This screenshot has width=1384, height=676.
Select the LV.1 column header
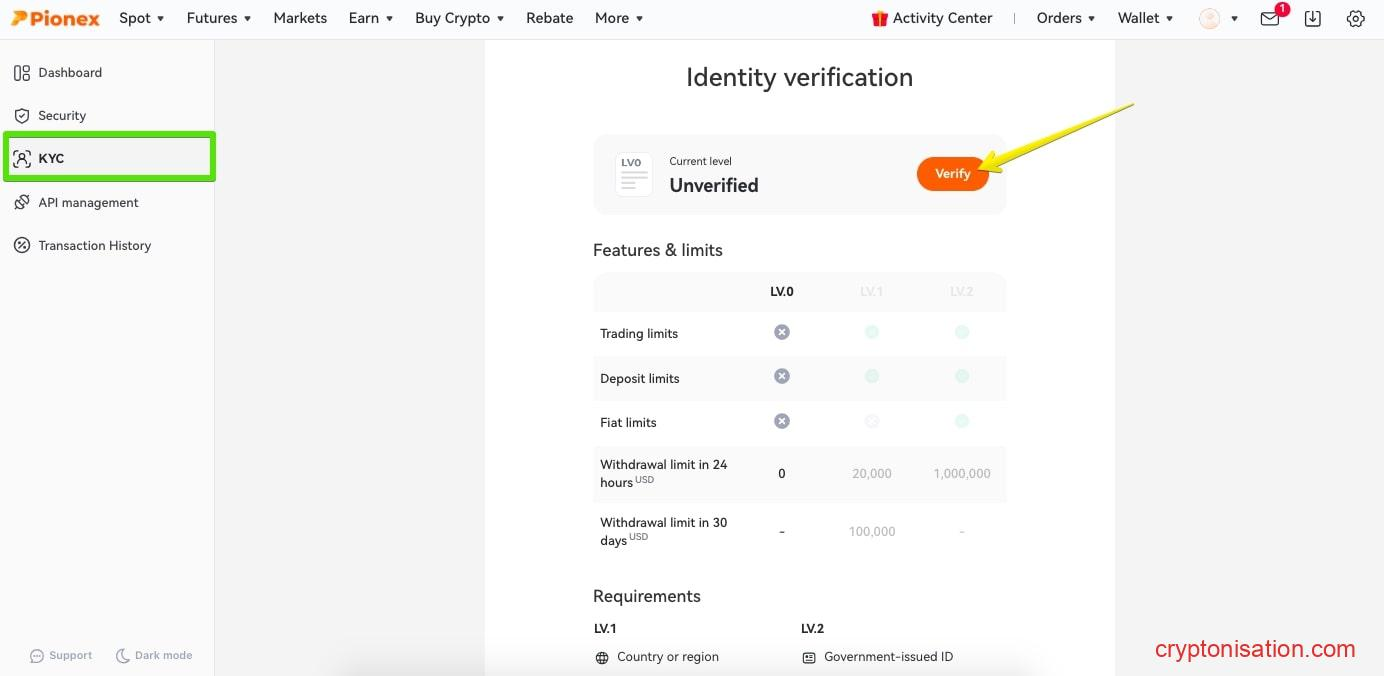(x=871, y=292)
